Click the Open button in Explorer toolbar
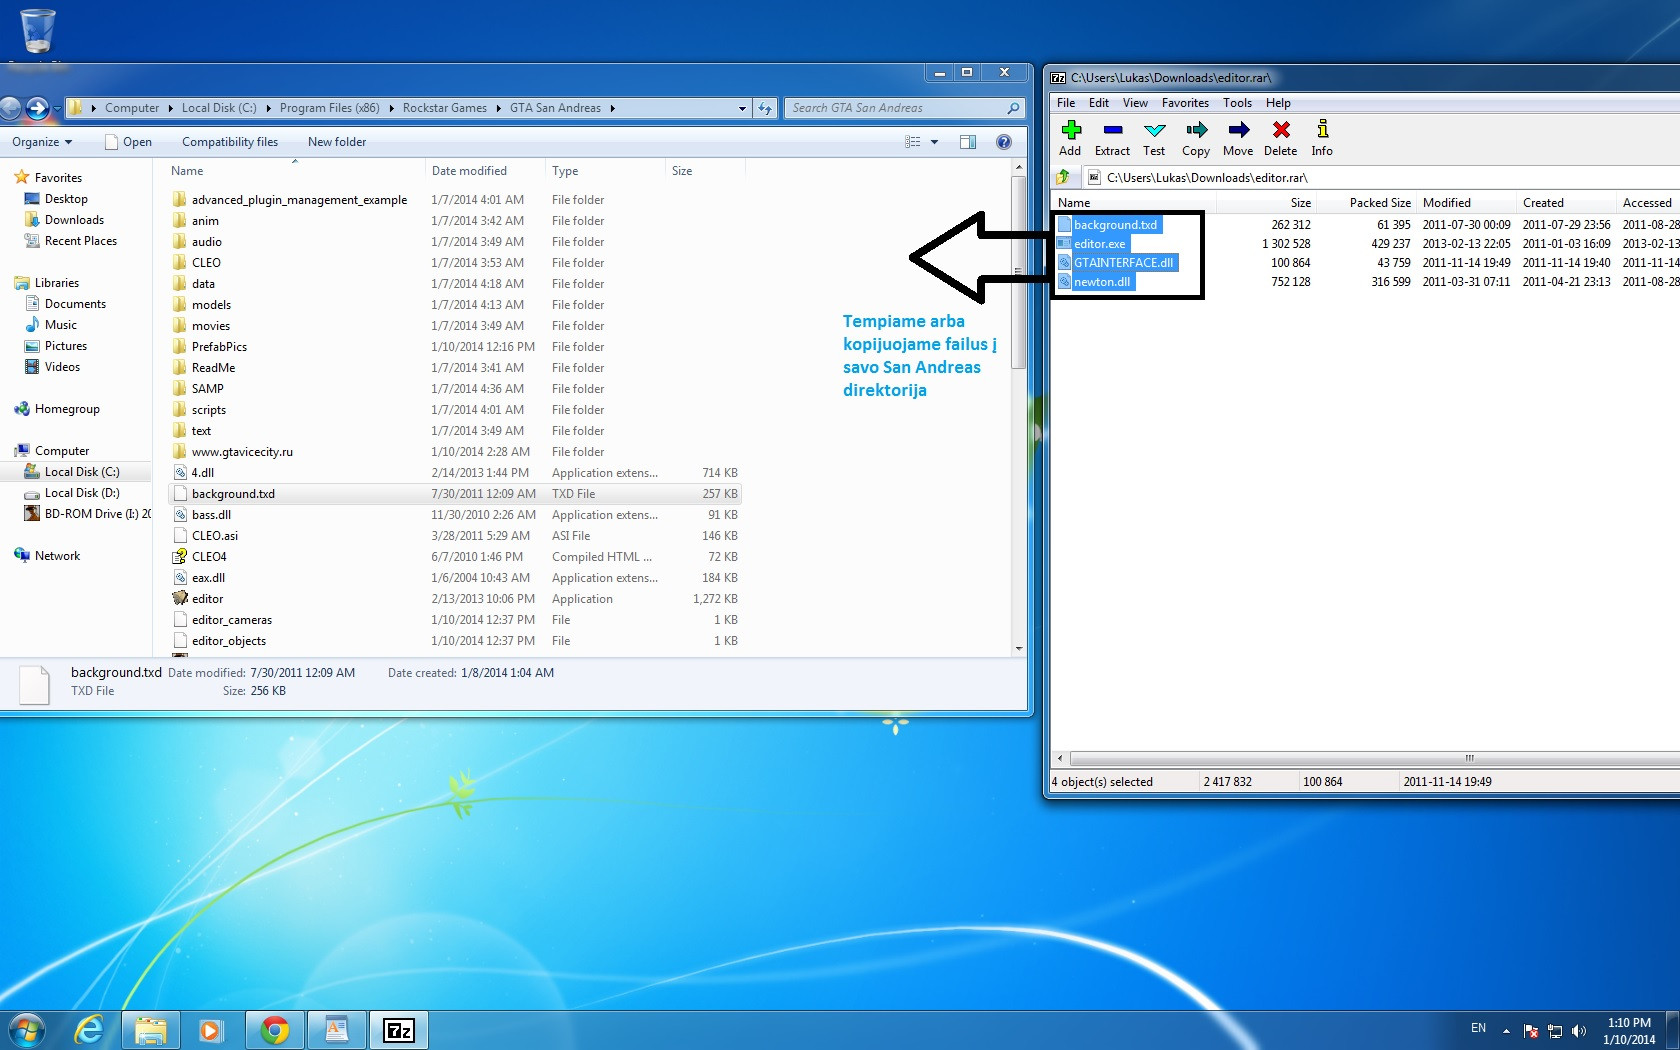 (x=128, y=142)
